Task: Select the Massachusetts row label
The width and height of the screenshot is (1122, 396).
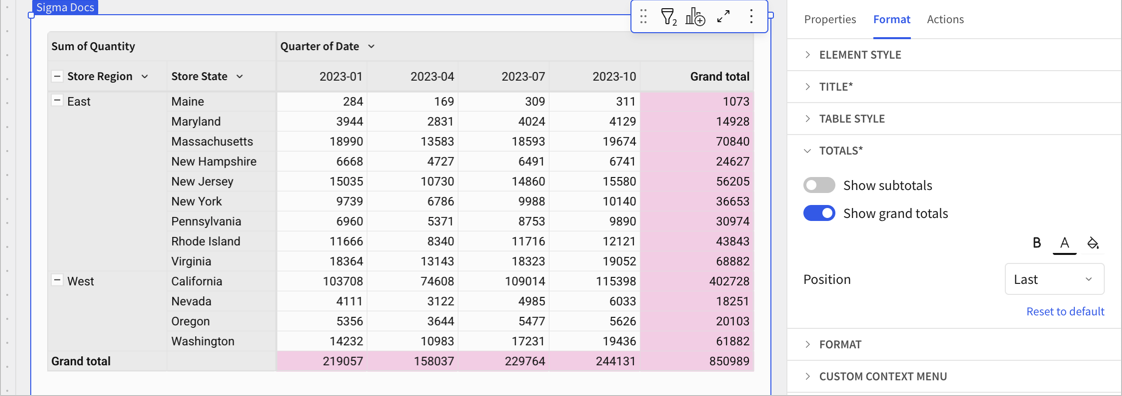Action: 212,142
